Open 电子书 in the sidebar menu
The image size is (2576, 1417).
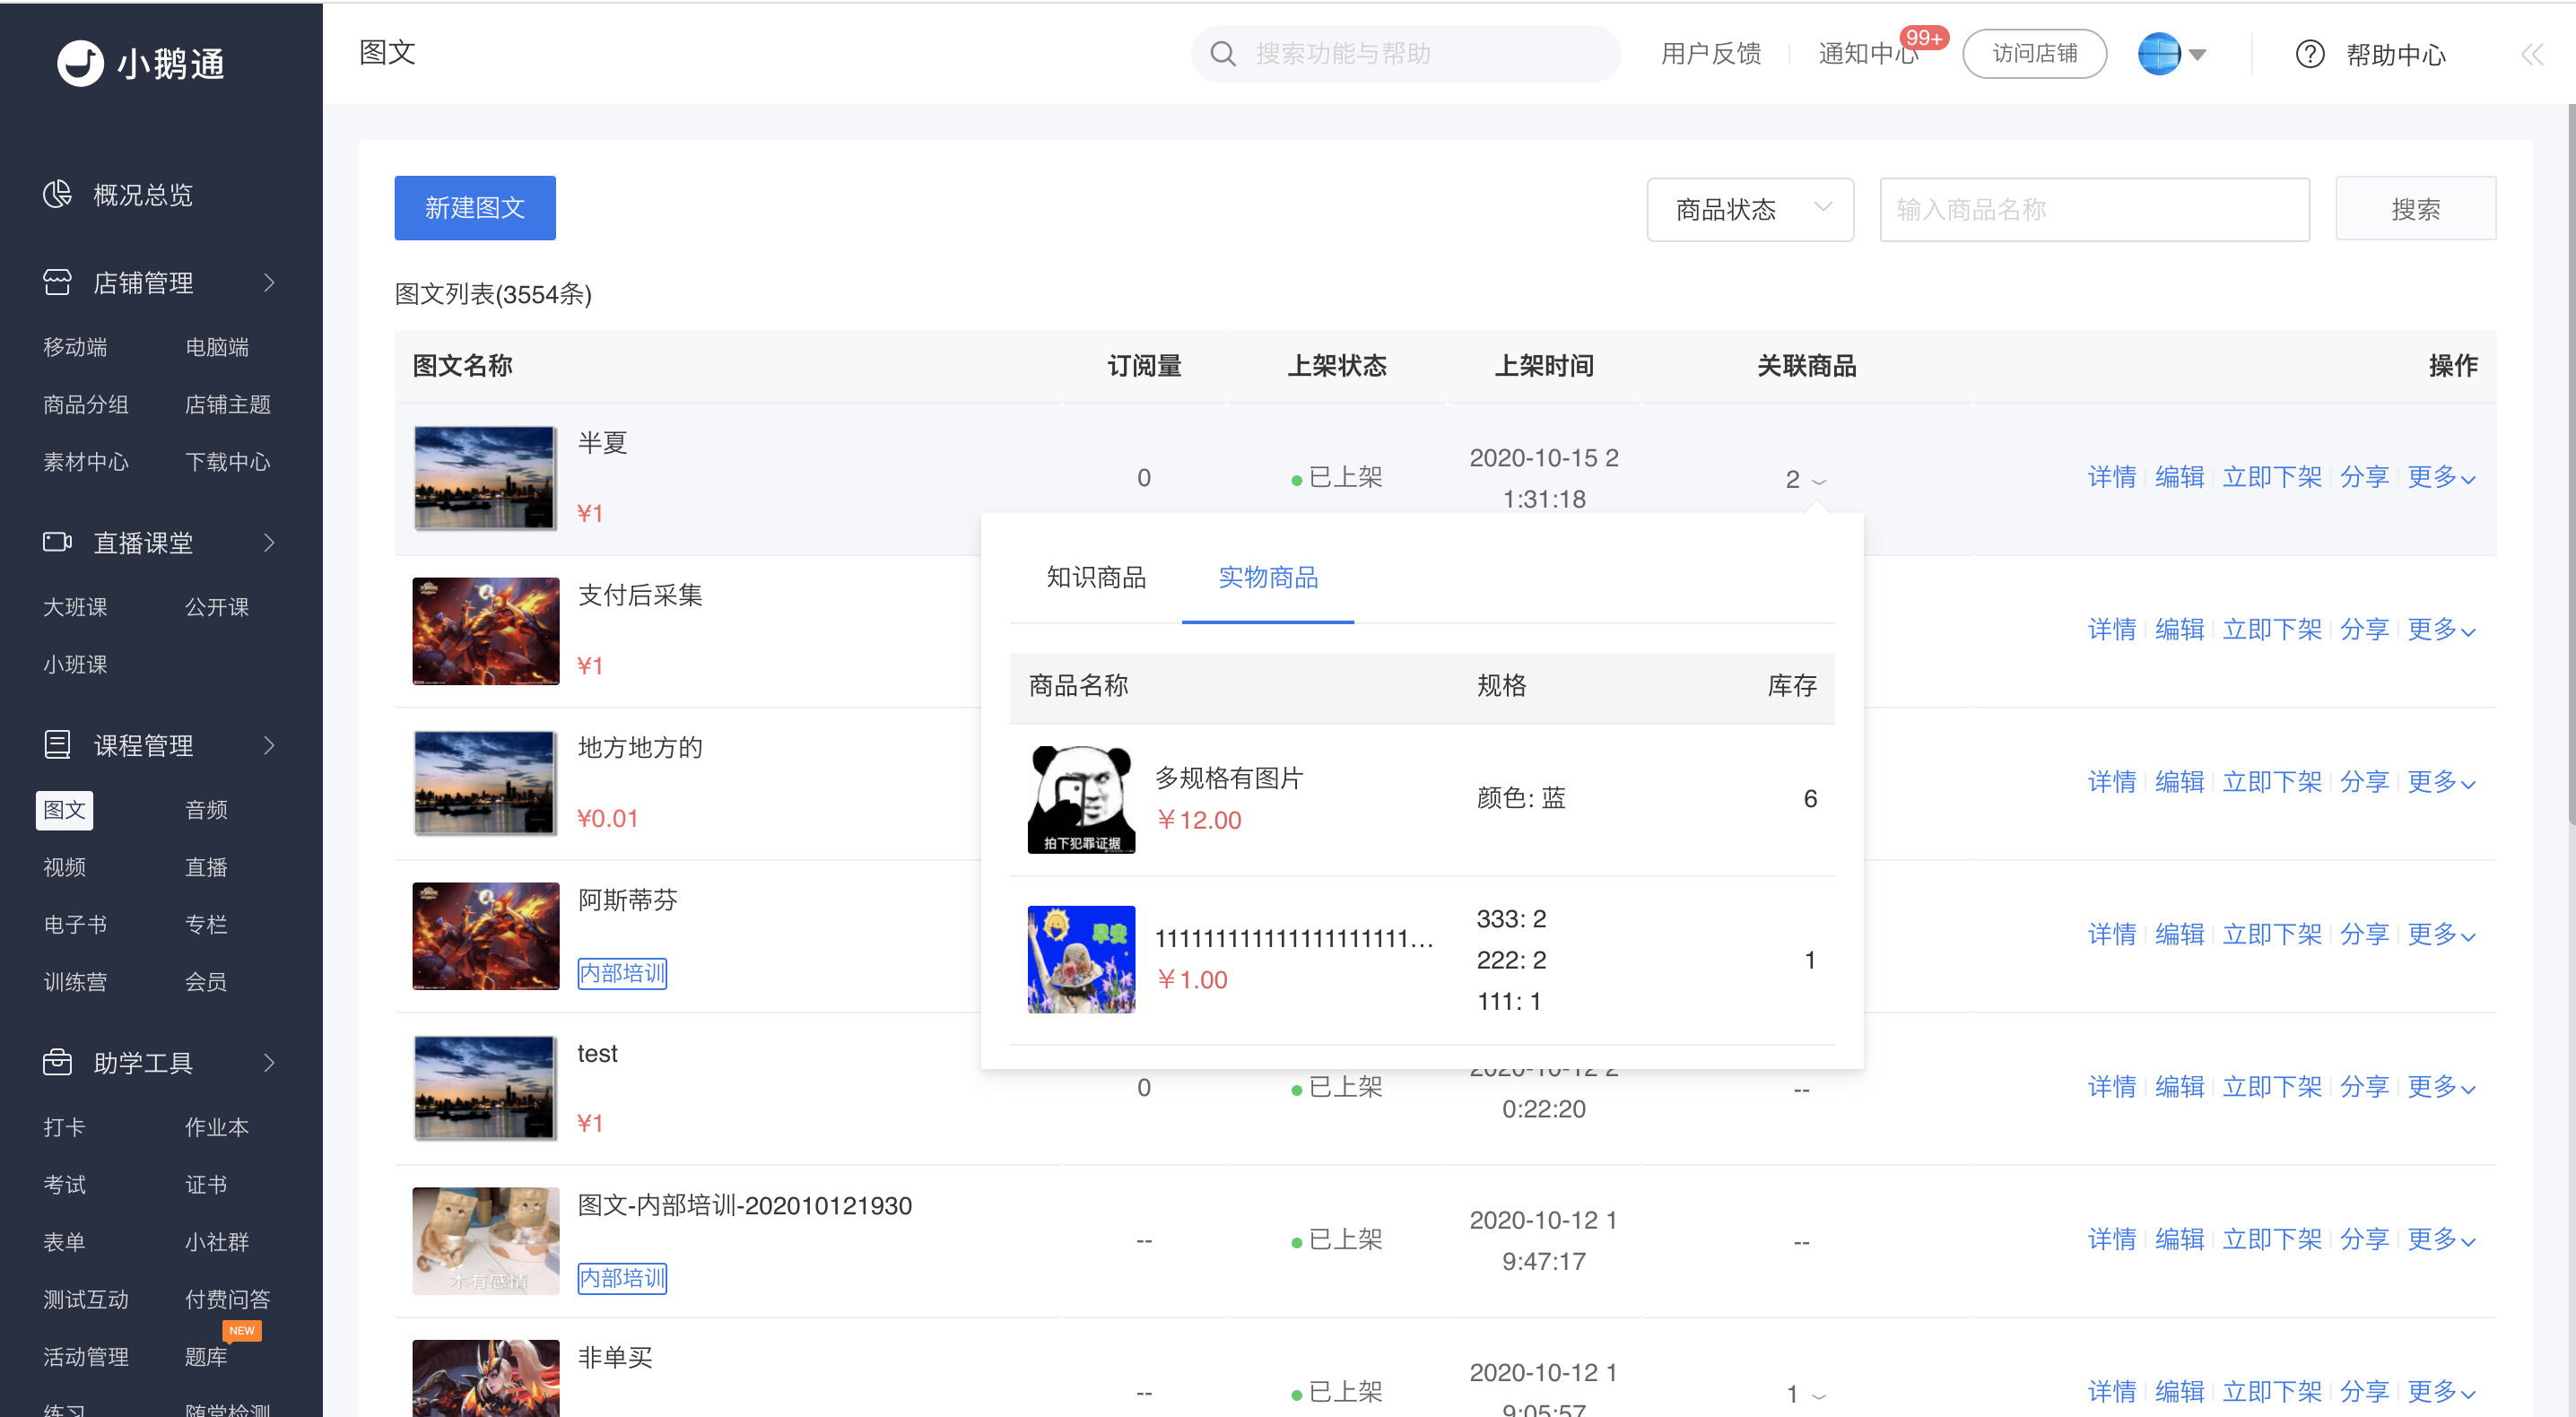(75, 924)
